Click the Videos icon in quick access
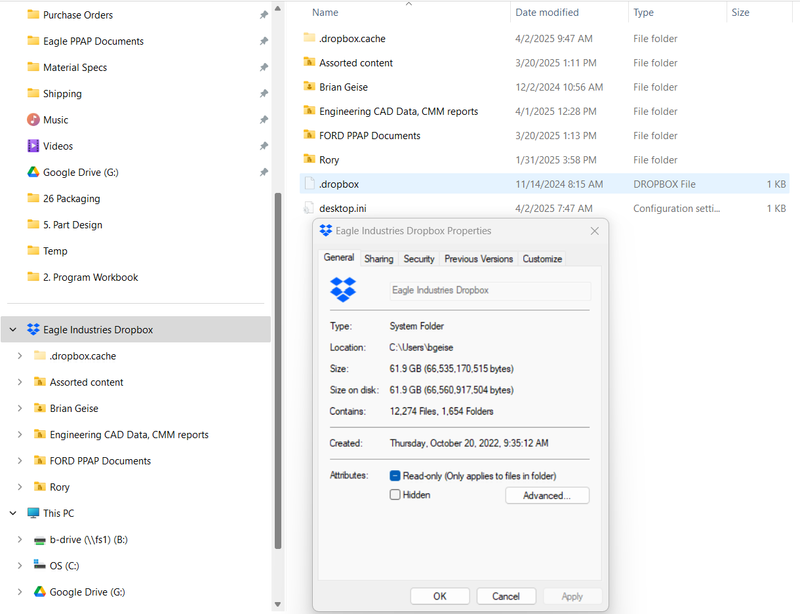 [x=34, y=146]
